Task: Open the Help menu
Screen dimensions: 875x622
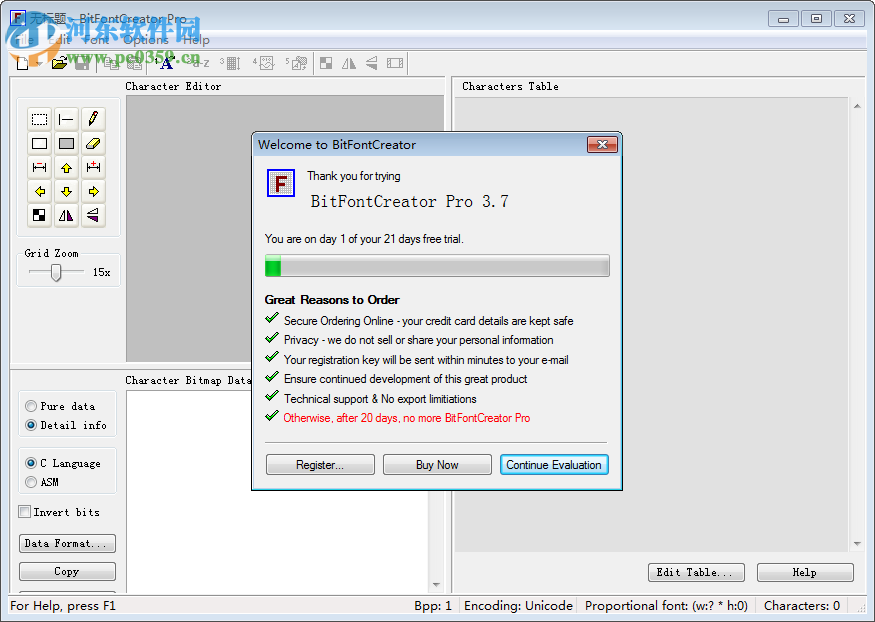Action: click(196, 40)
